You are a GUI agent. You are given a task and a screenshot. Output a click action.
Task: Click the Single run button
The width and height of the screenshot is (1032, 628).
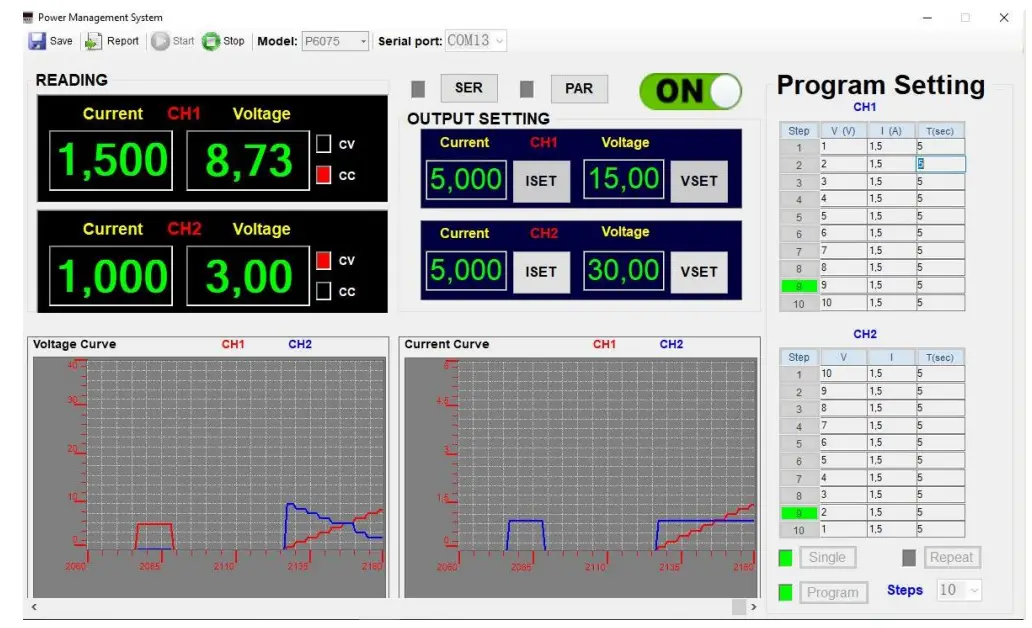tap(827, 558)
